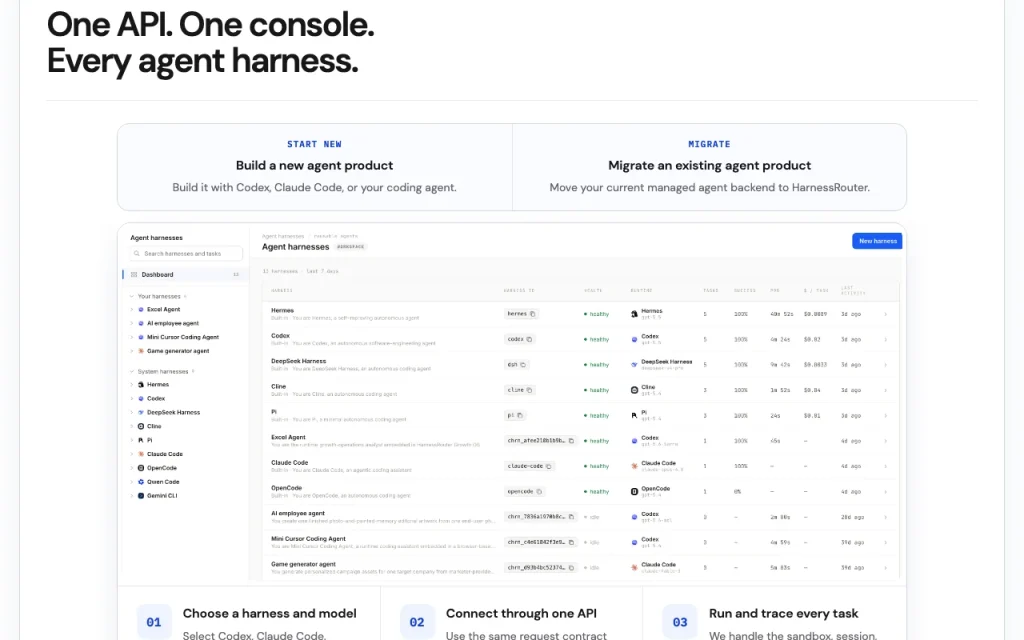Open the Mini Cursor Coding Agent row chevron
Screen dimensions: 1024x640
click(886, 542)
